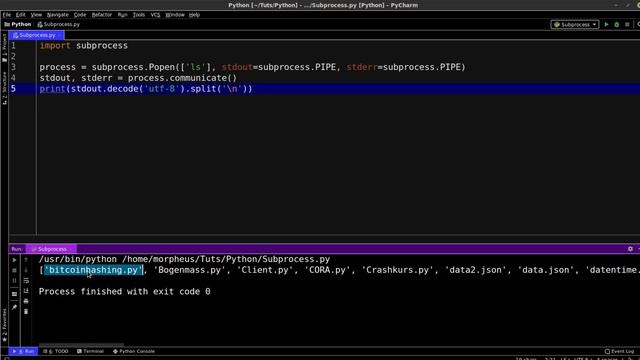Click 'Process finished with exit code 0' text
The height and width of the screenshot is (360, 640).
click(x=124, y=292)
